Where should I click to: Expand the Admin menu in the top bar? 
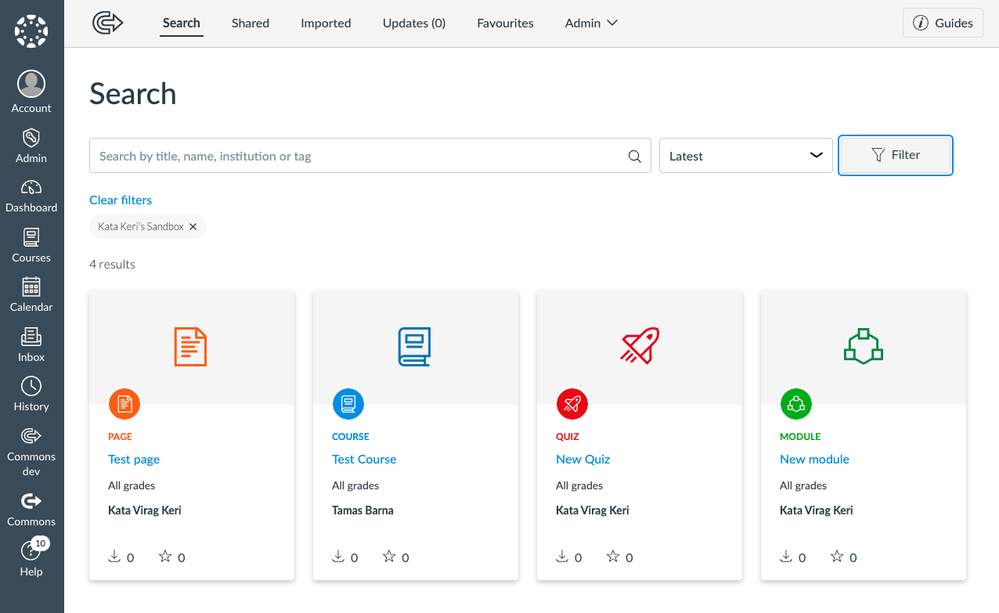591,23
